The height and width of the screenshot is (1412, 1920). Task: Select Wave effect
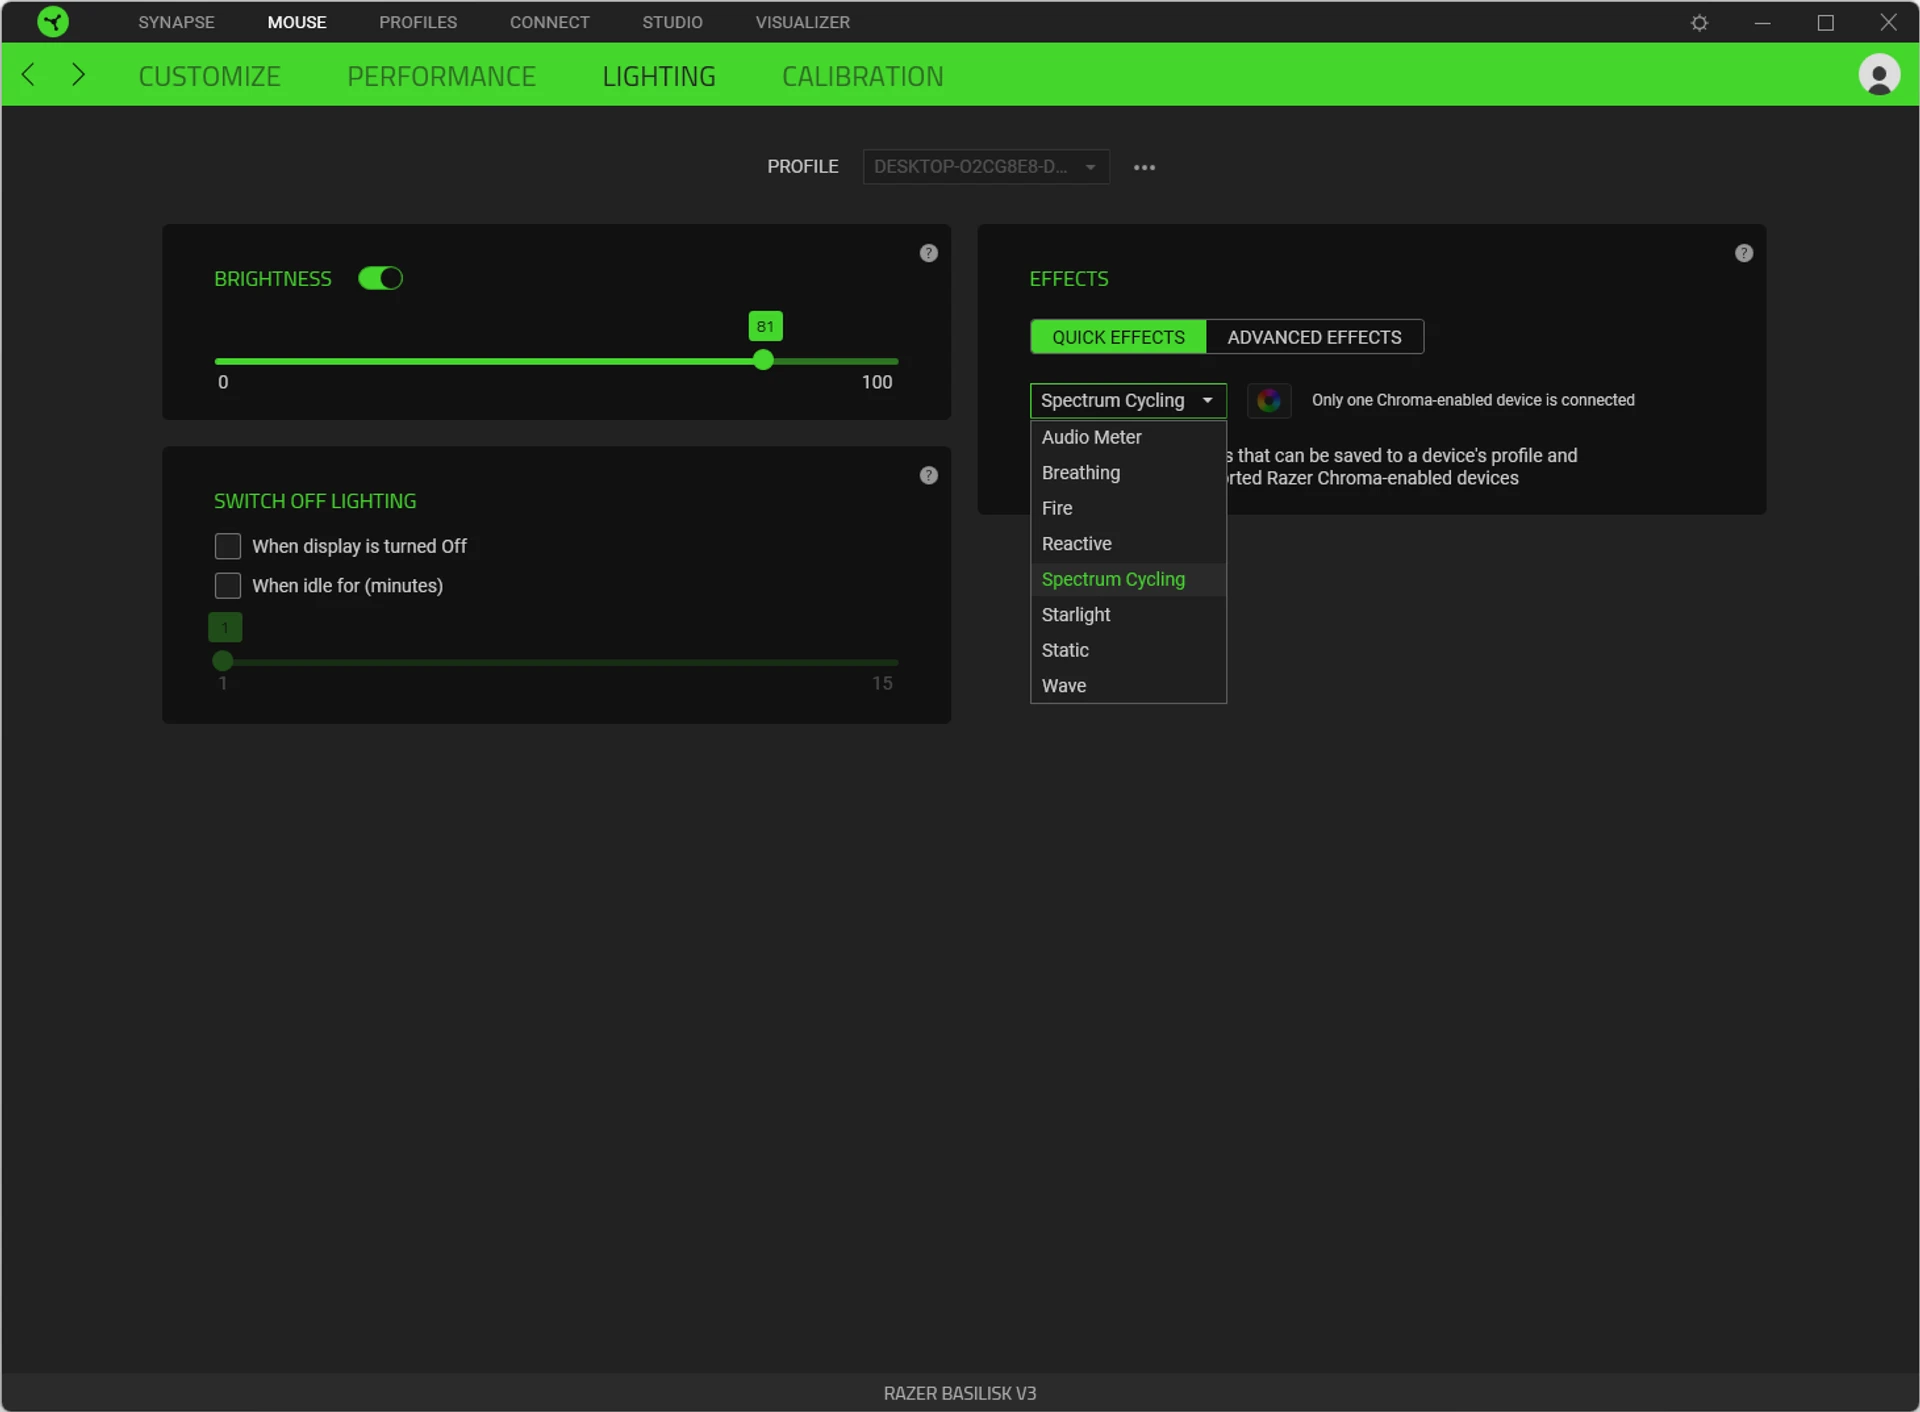pos(1128,685)
